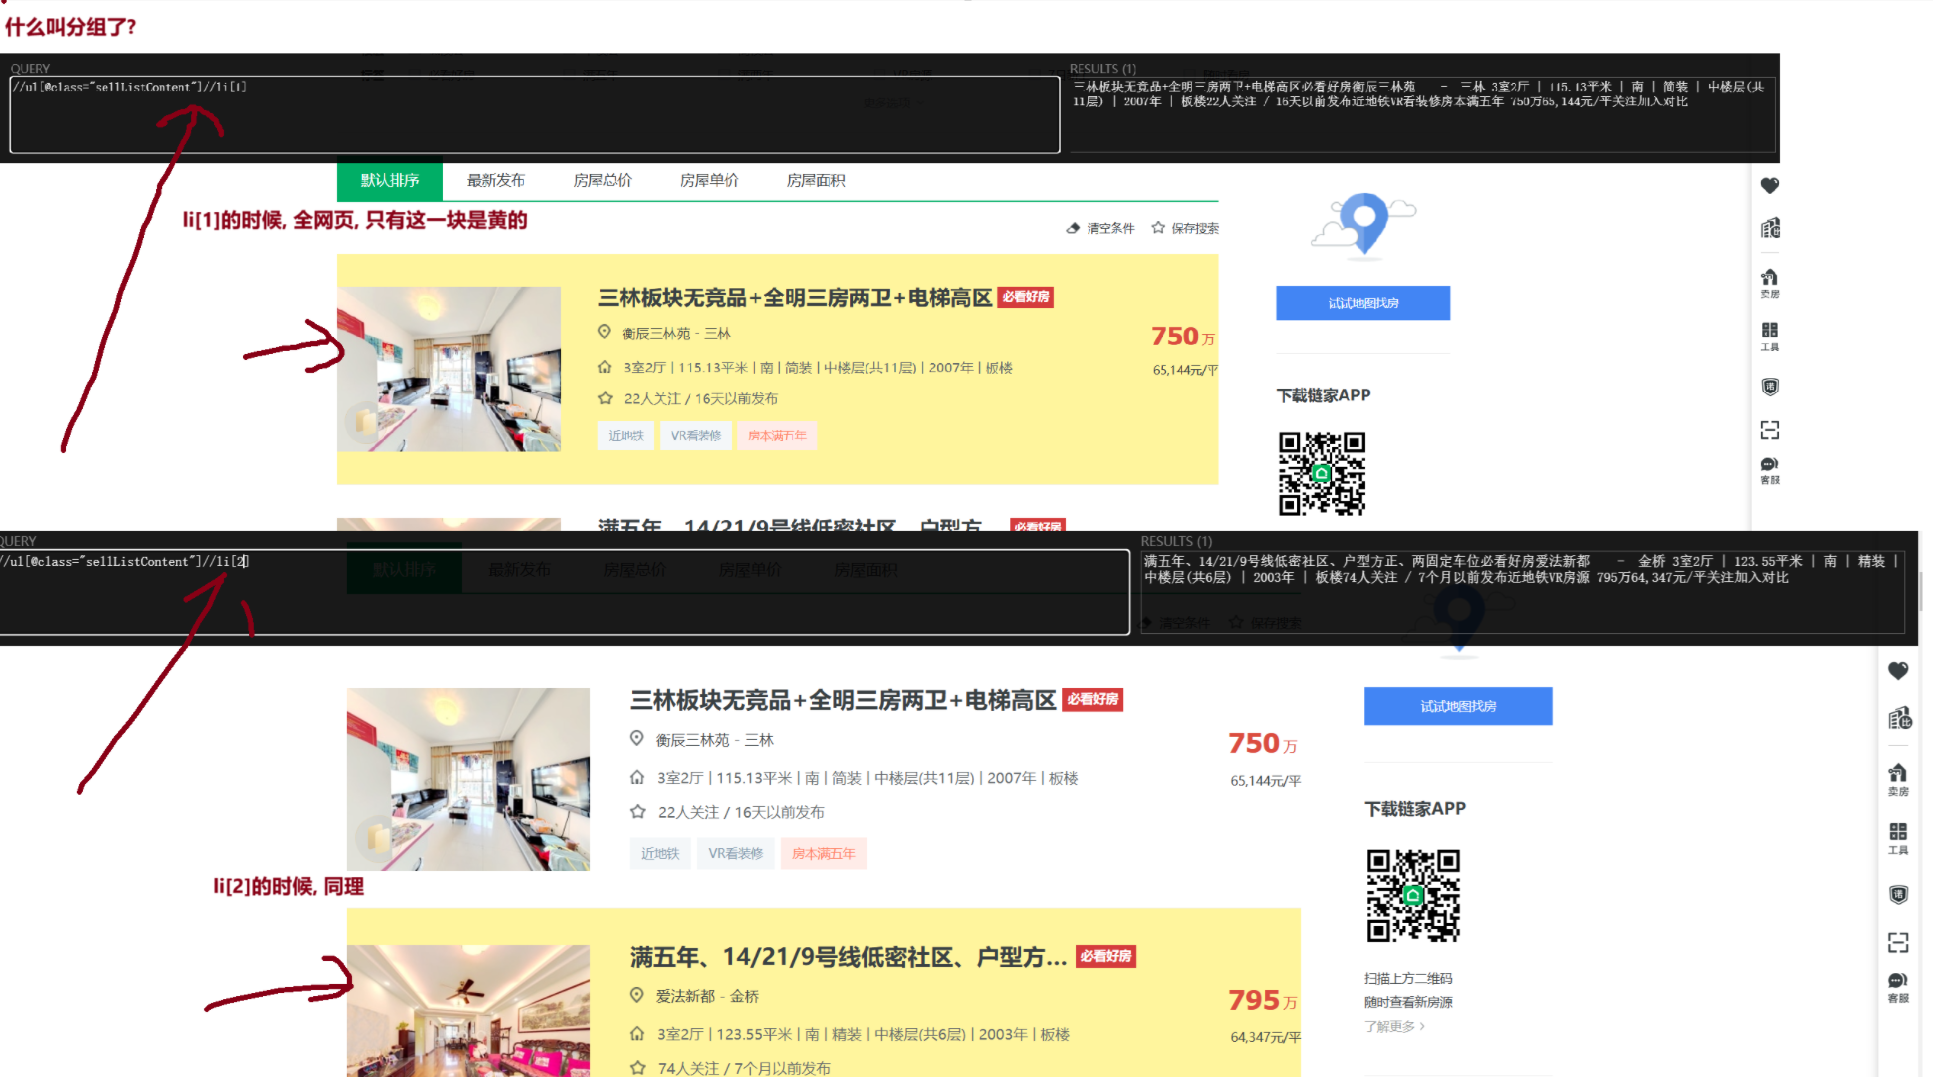This screenshot has width=1933, height=1077.
Task: Click the top XPath QUERY input box
Action: pyautogui.click(x=534, y=116)
